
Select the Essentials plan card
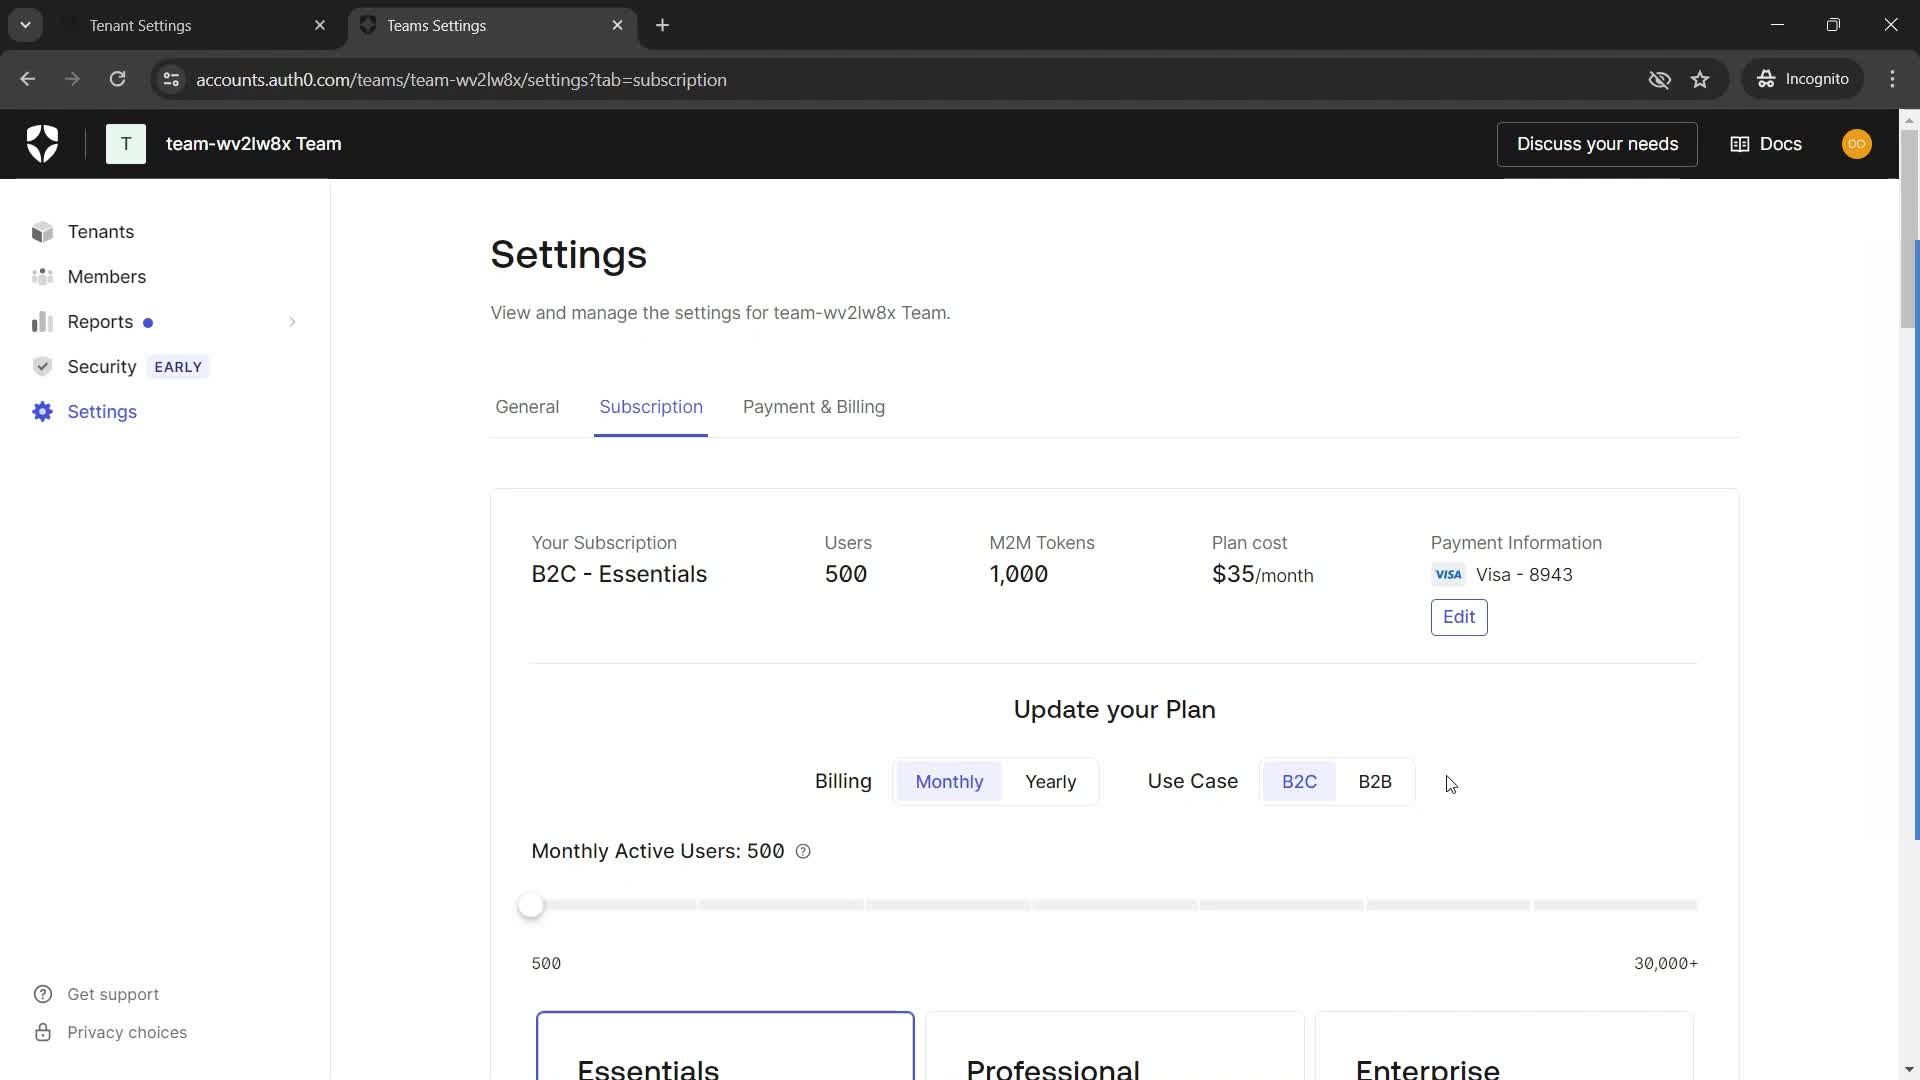click(x=725, y=1046)
